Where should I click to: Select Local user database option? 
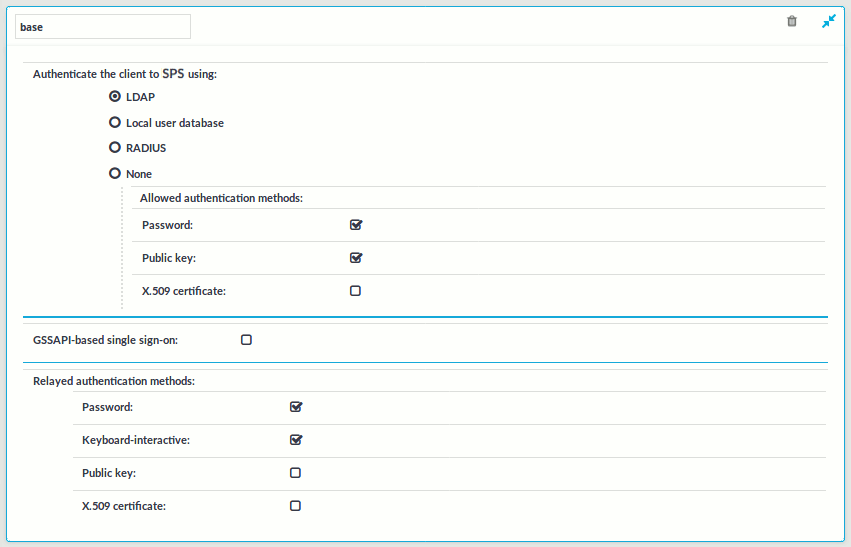click(115, 122)
